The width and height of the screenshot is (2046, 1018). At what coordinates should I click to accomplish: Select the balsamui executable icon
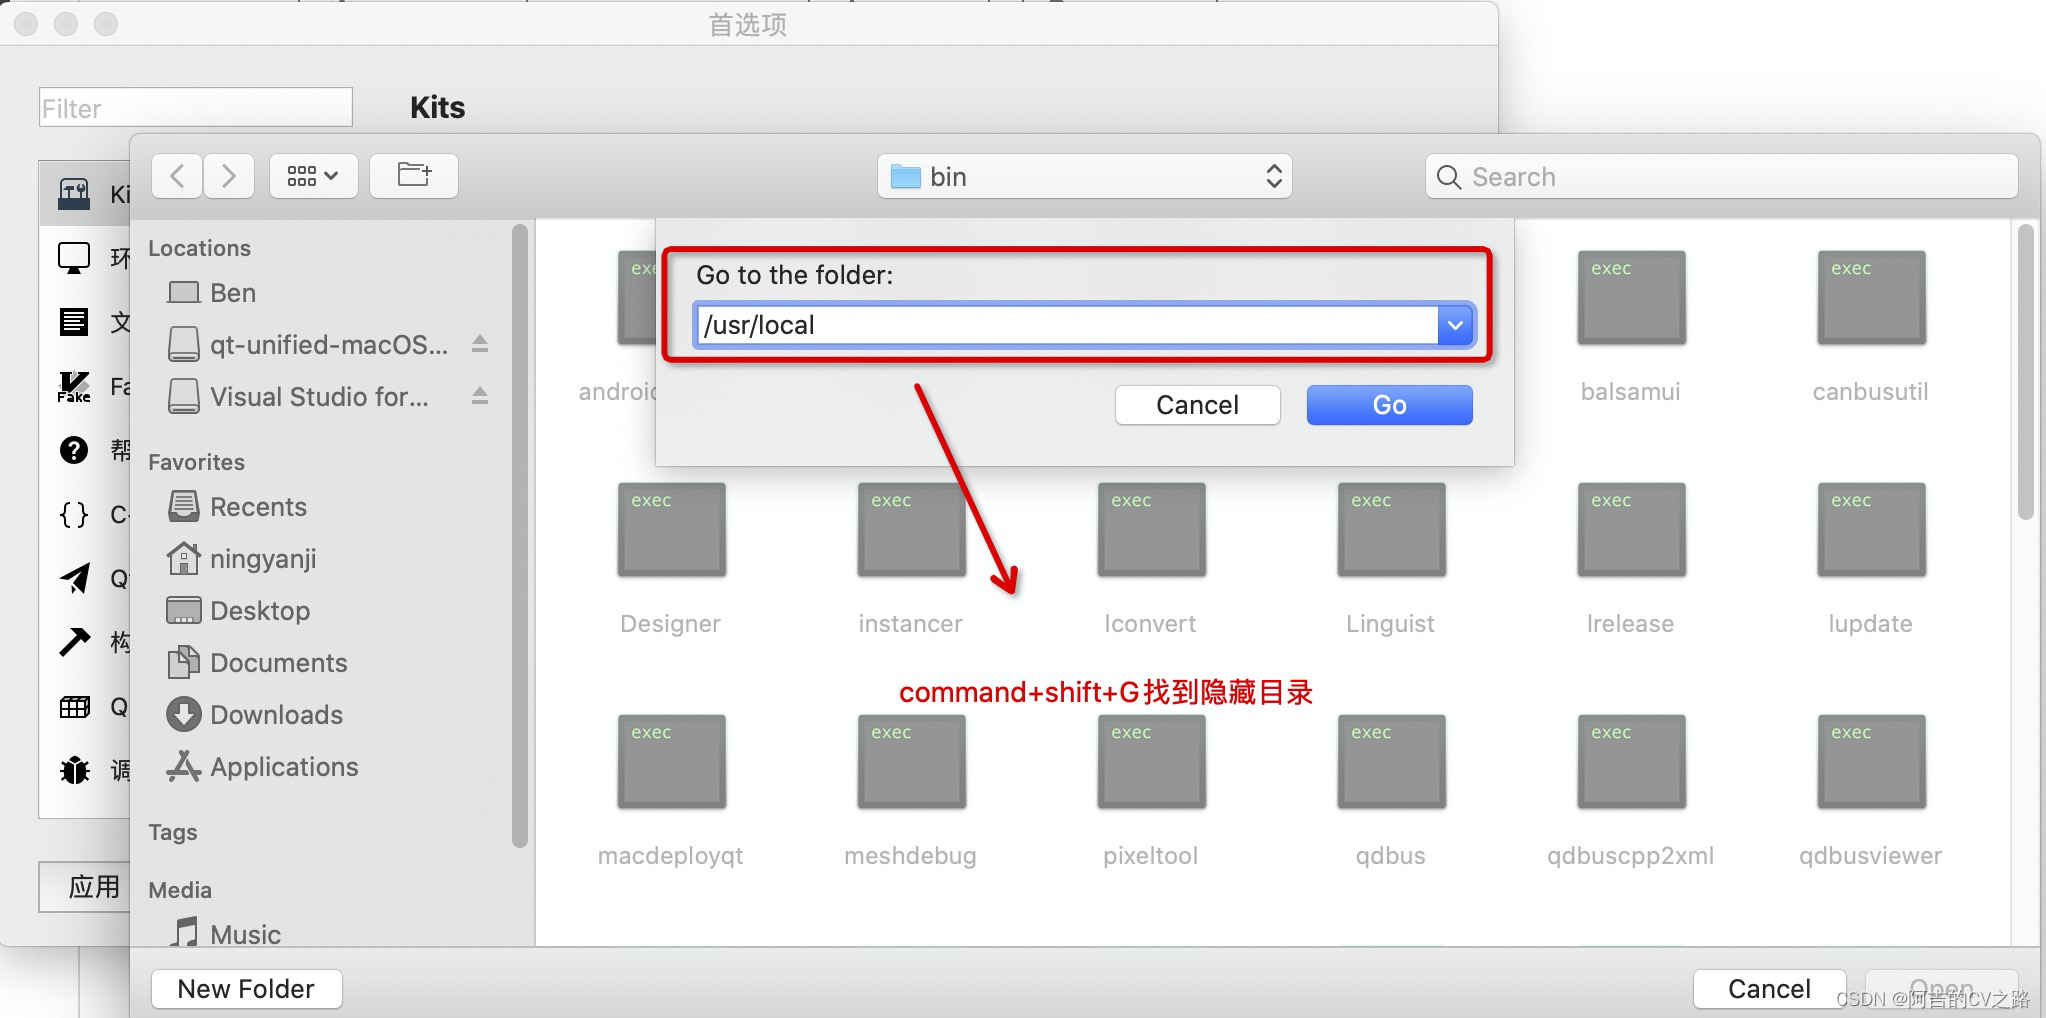pyautogui.click(x=1631, y=298)
